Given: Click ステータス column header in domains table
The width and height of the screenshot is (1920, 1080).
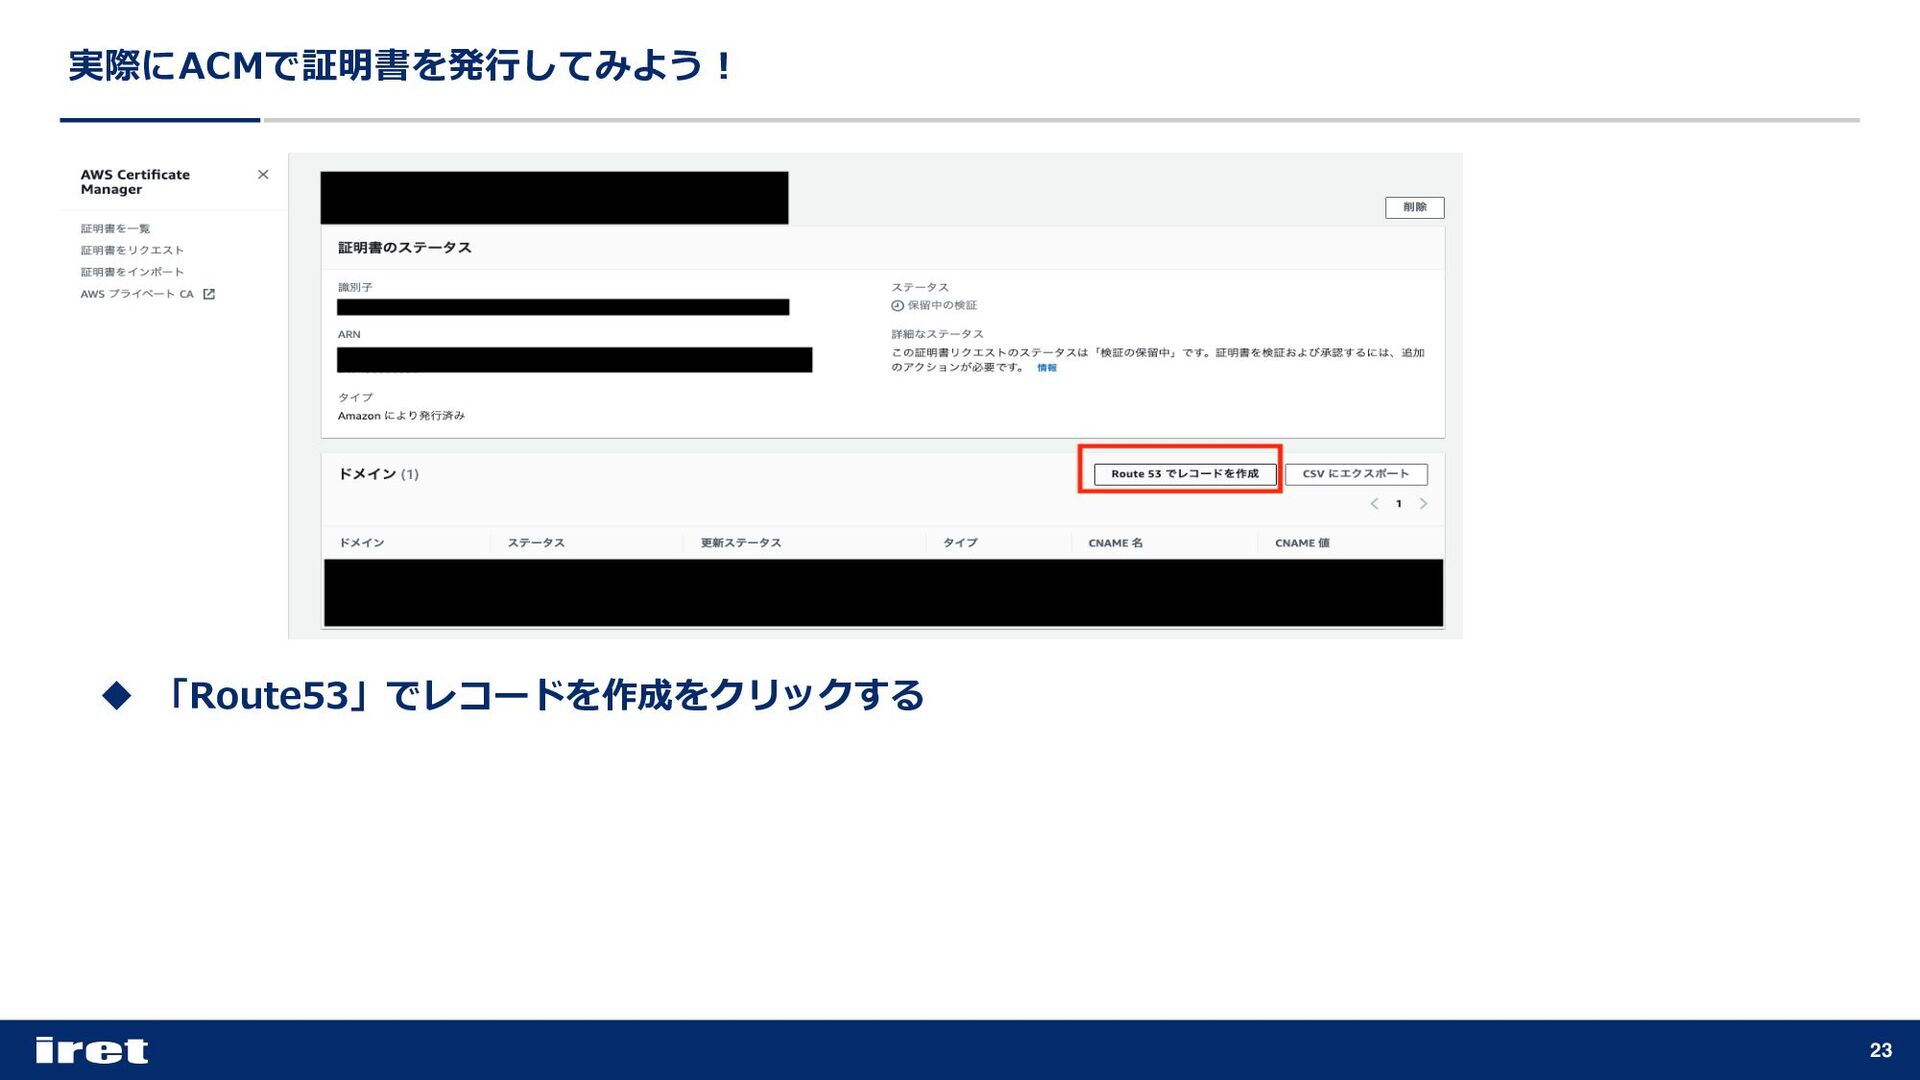Looking at the screenshot, I should (536, 543).
